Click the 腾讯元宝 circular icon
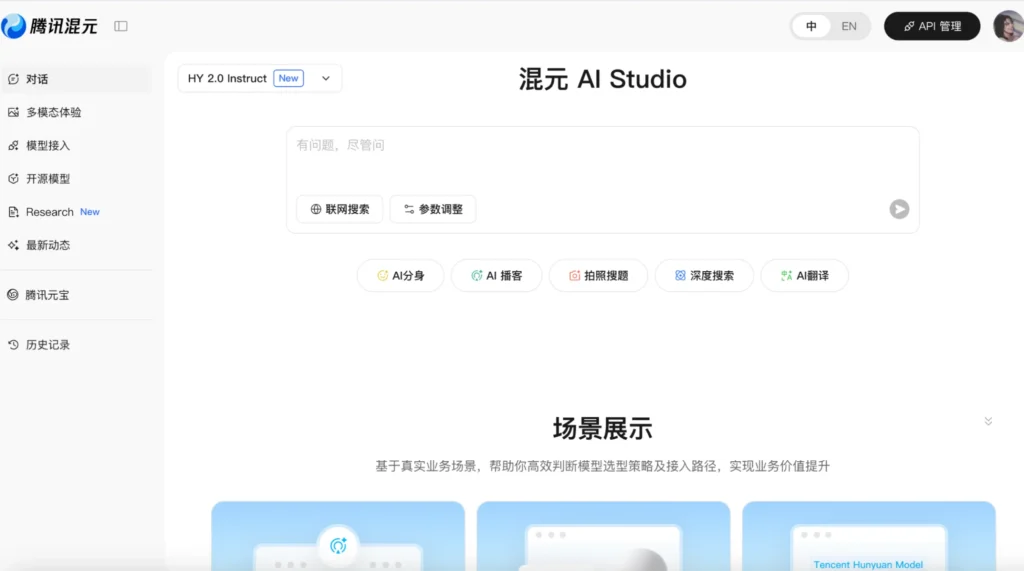 12,295
